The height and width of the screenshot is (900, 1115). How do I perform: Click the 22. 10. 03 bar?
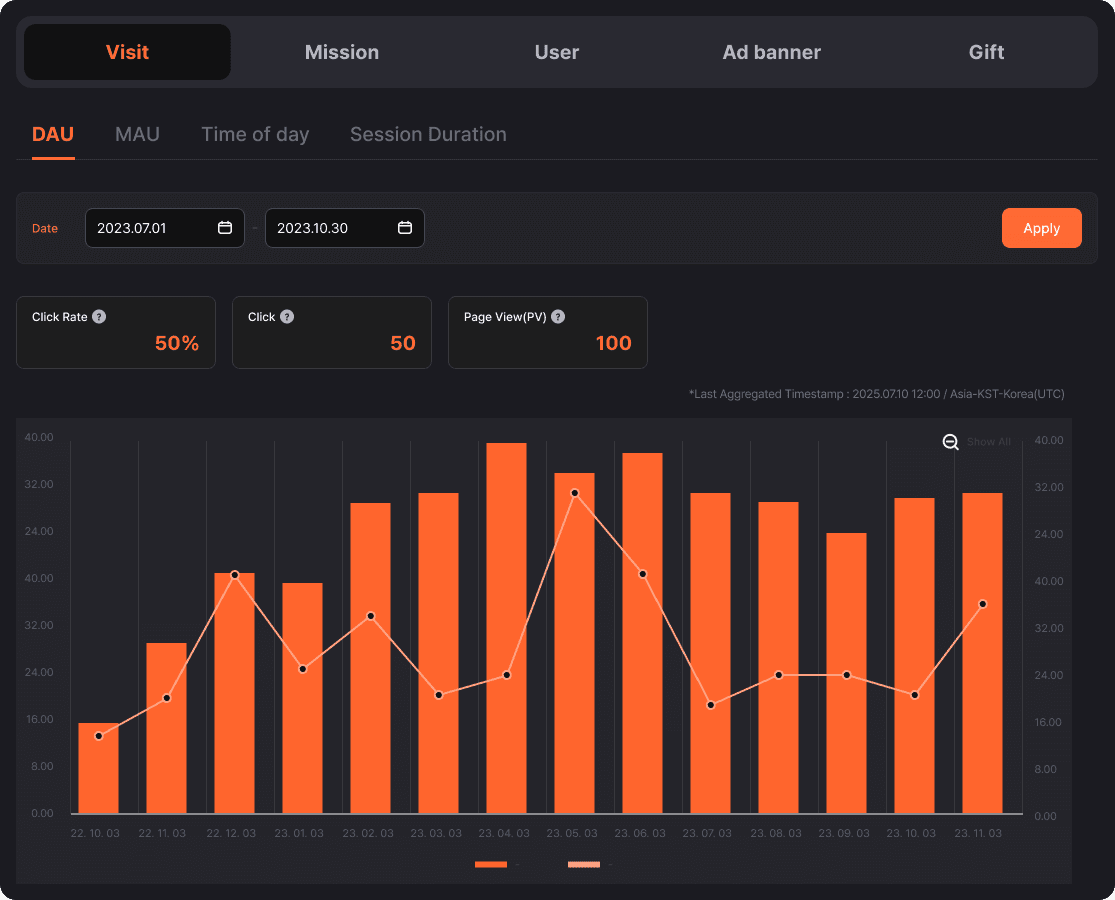[98, 768]
